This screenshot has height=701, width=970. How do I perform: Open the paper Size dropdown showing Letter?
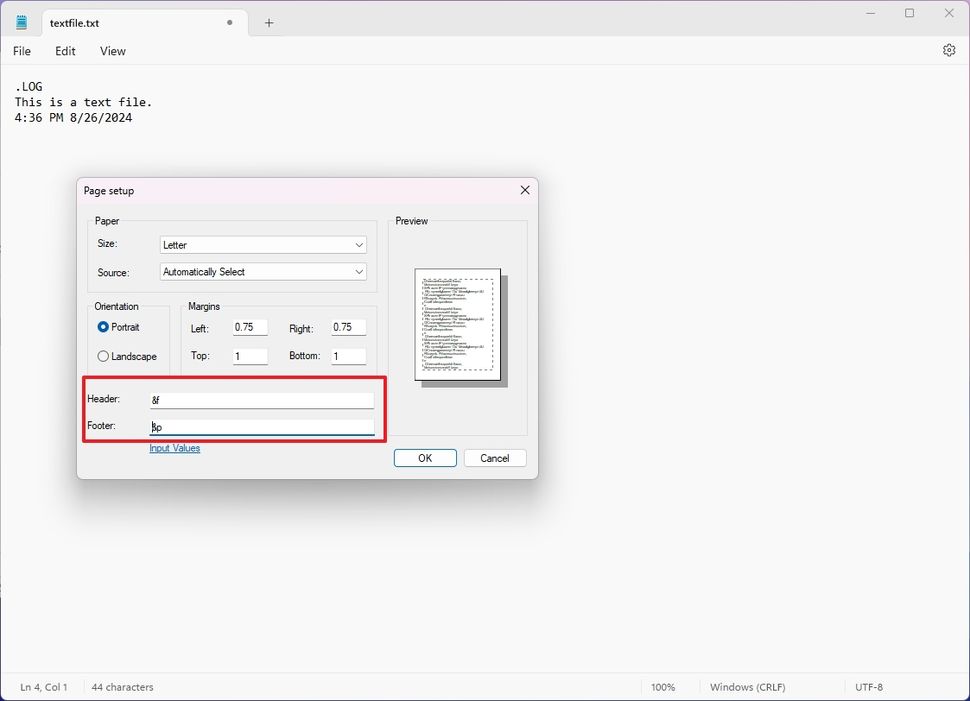point(262,244)
